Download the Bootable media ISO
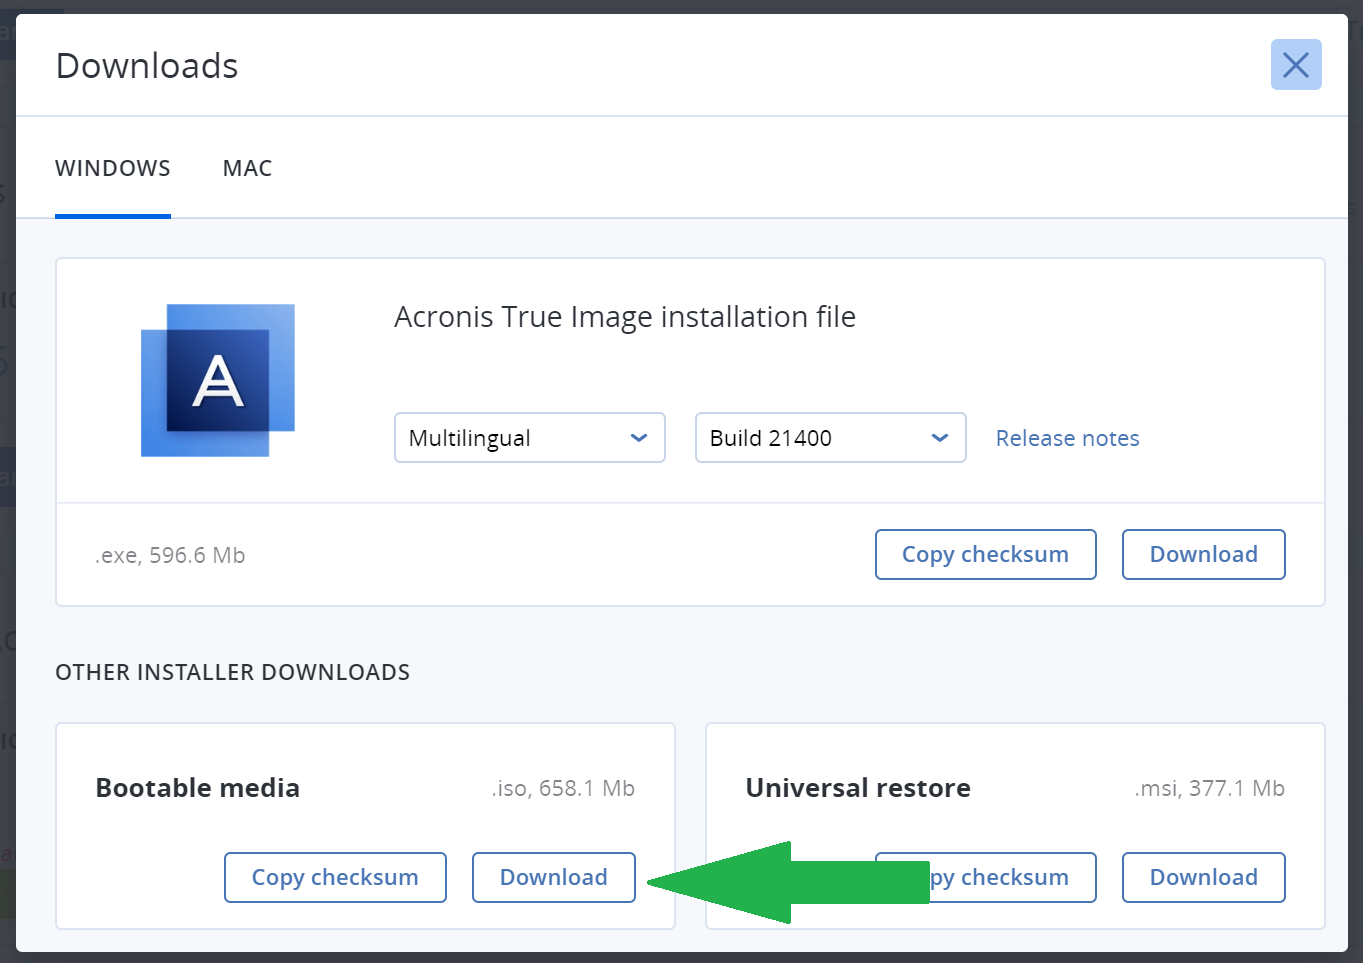 [x=553, y=877]
